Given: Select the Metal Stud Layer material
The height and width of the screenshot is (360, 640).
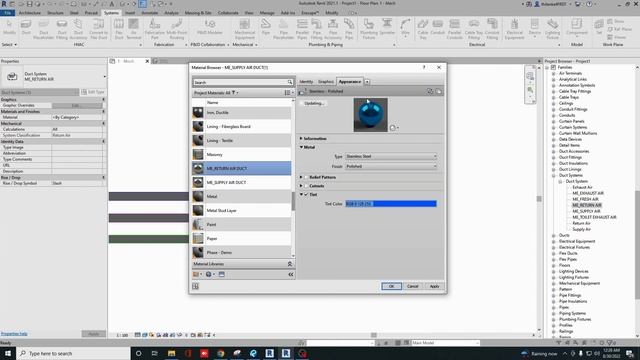Looking at the screenshot, I should [242, 211].
